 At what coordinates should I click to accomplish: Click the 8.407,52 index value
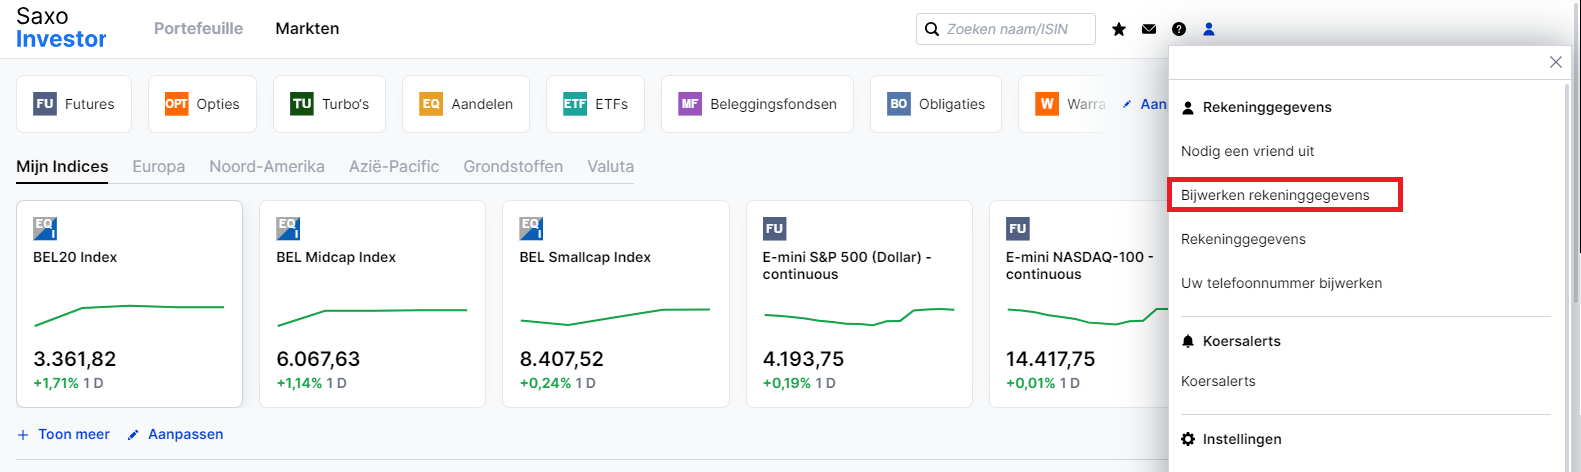pos(561,359)
